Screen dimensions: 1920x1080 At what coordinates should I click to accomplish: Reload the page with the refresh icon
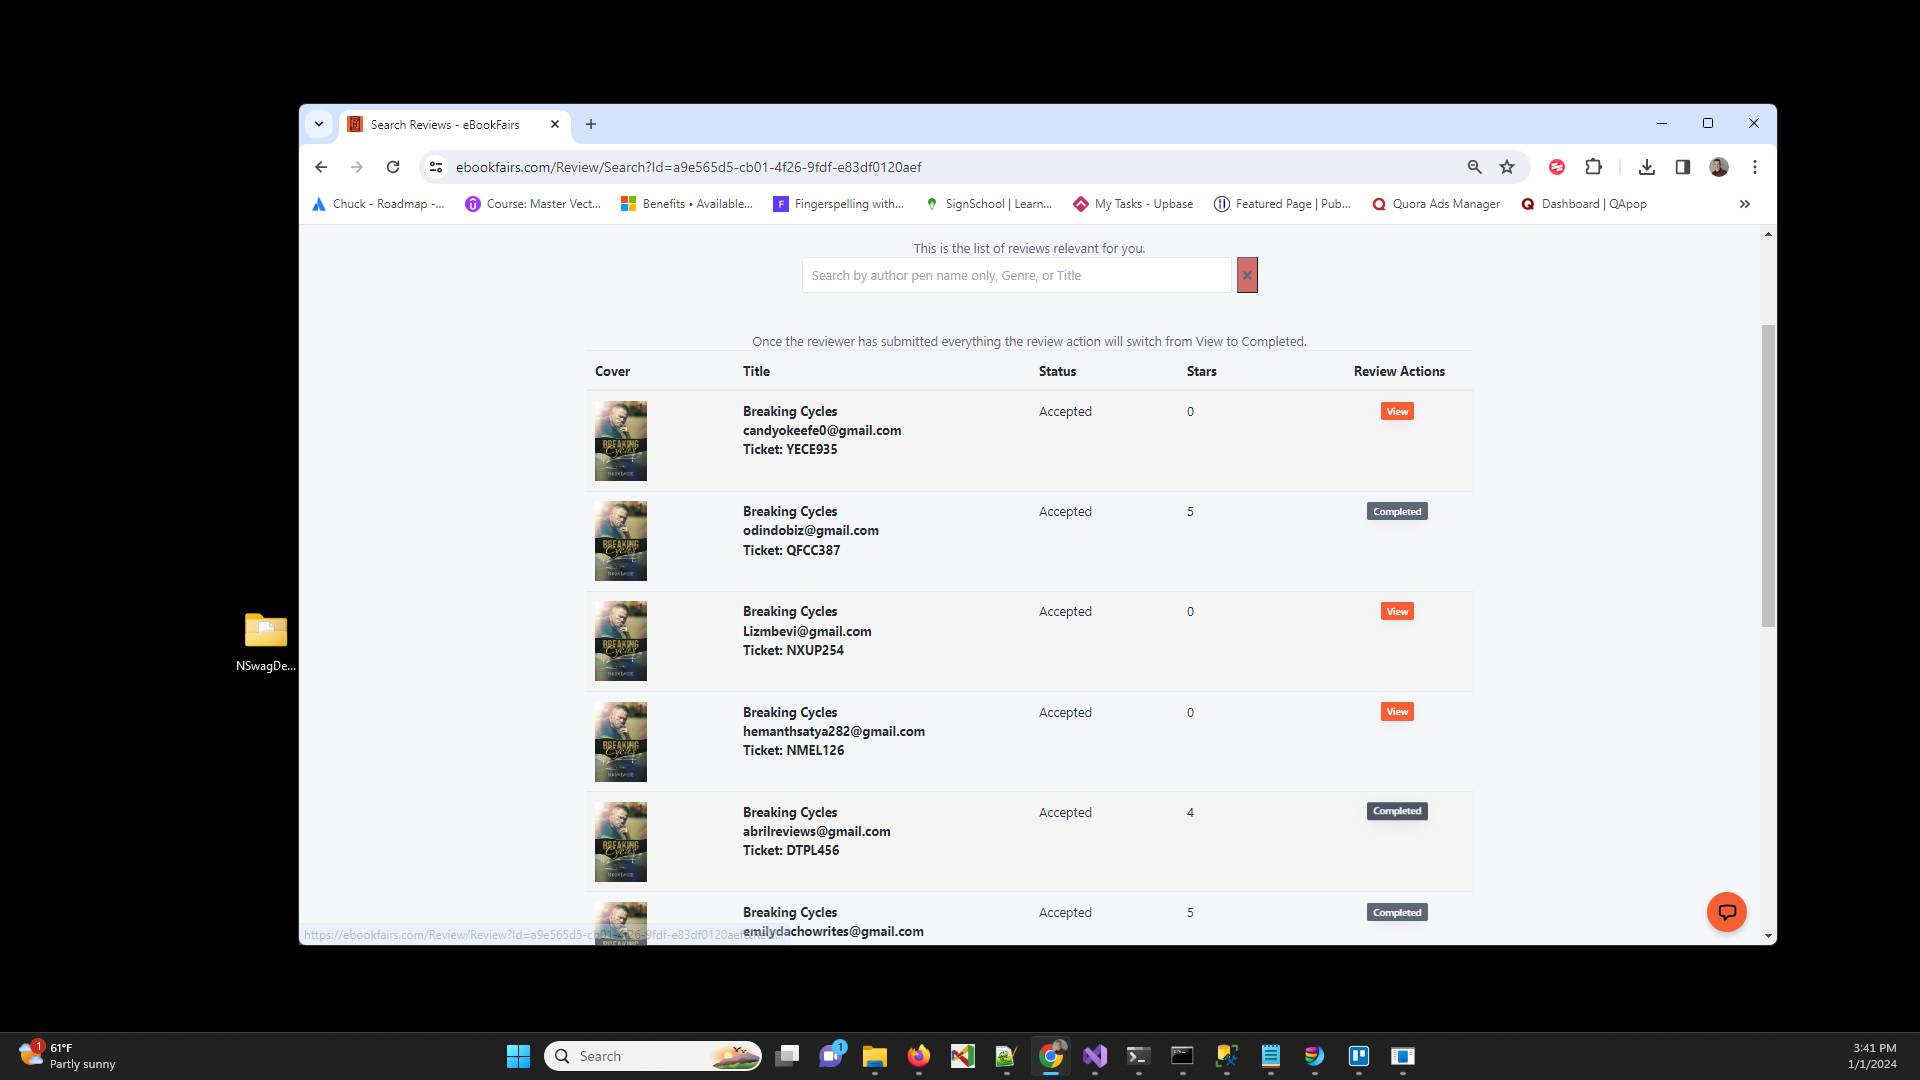[393, 167]
